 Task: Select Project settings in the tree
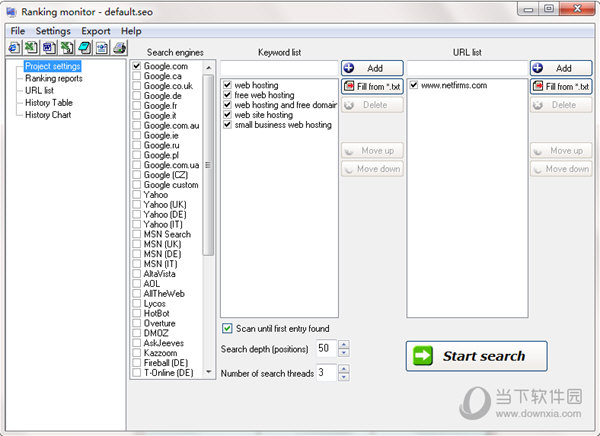52,66
